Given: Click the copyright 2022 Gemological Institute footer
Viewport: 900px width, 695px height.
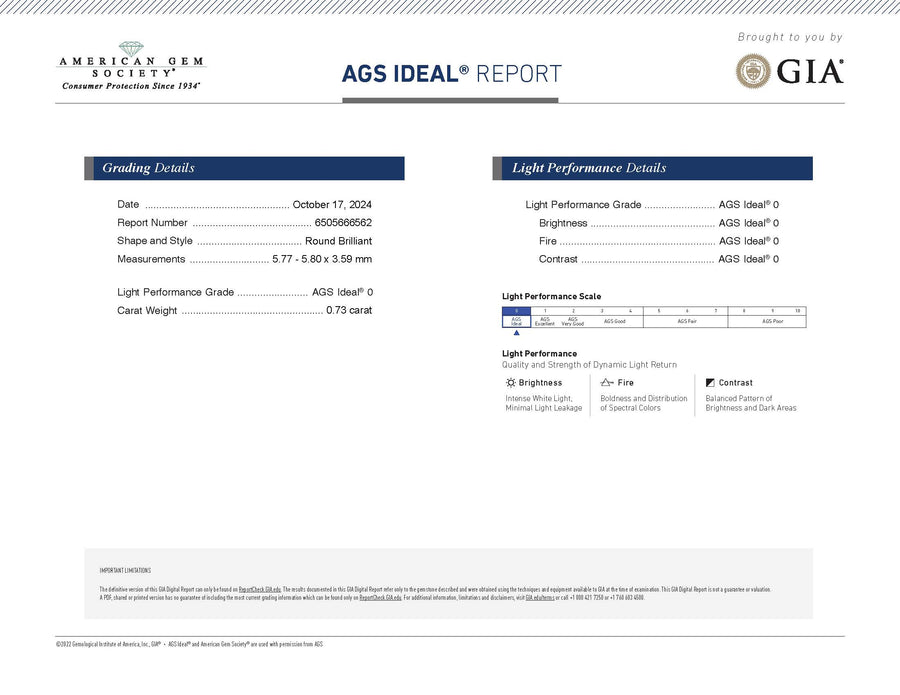Looking at the screenshot, I should [x=189, y=644].
